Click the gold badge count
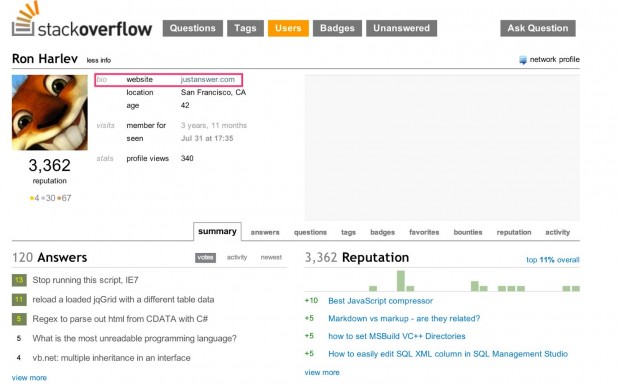This screenshot has height=385, width=620. [35, 198]
